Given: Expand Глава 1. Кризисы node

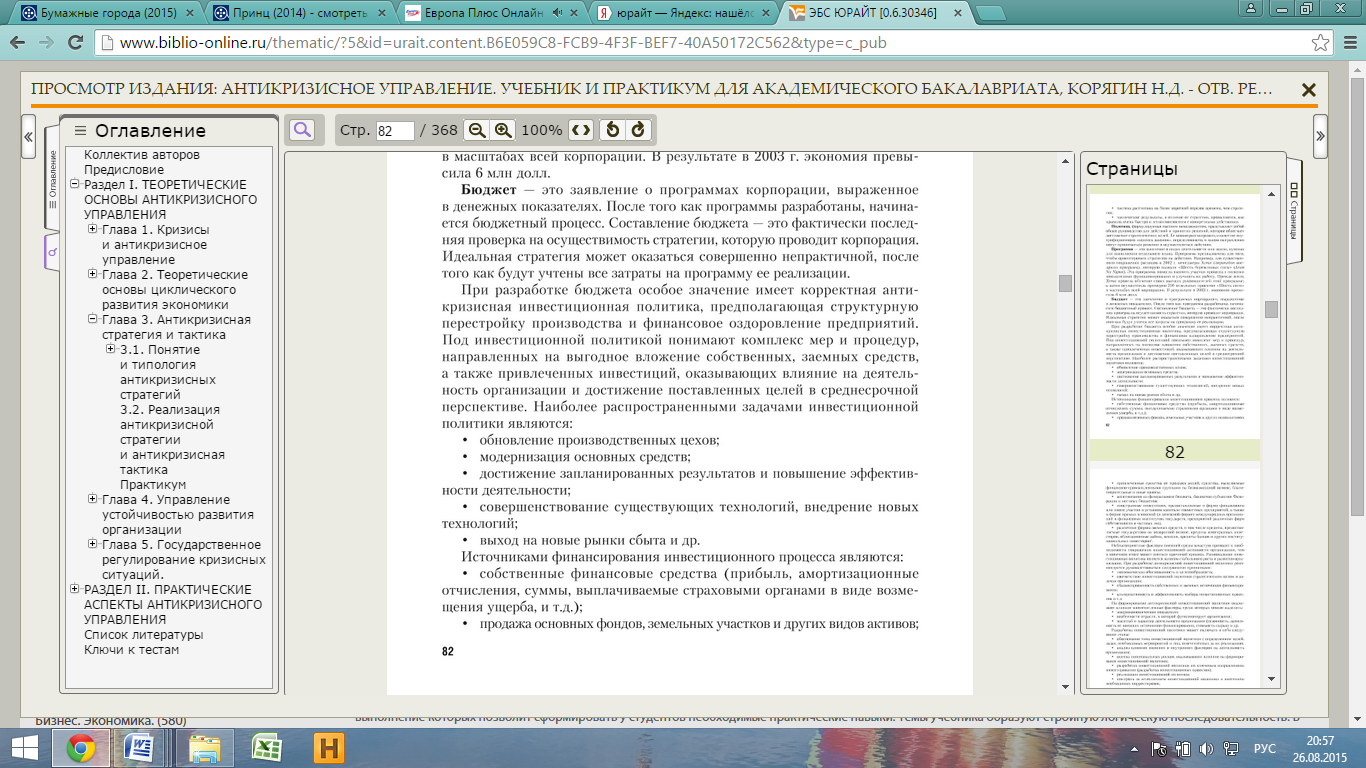Looking at the screenshot, I should point(93,230).
